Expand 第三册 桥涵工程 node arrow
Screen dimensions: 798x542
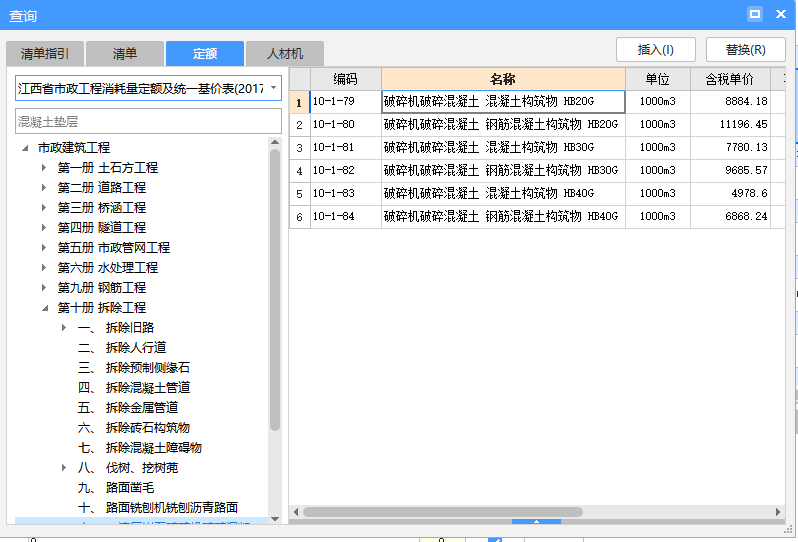tap(44, 208)
